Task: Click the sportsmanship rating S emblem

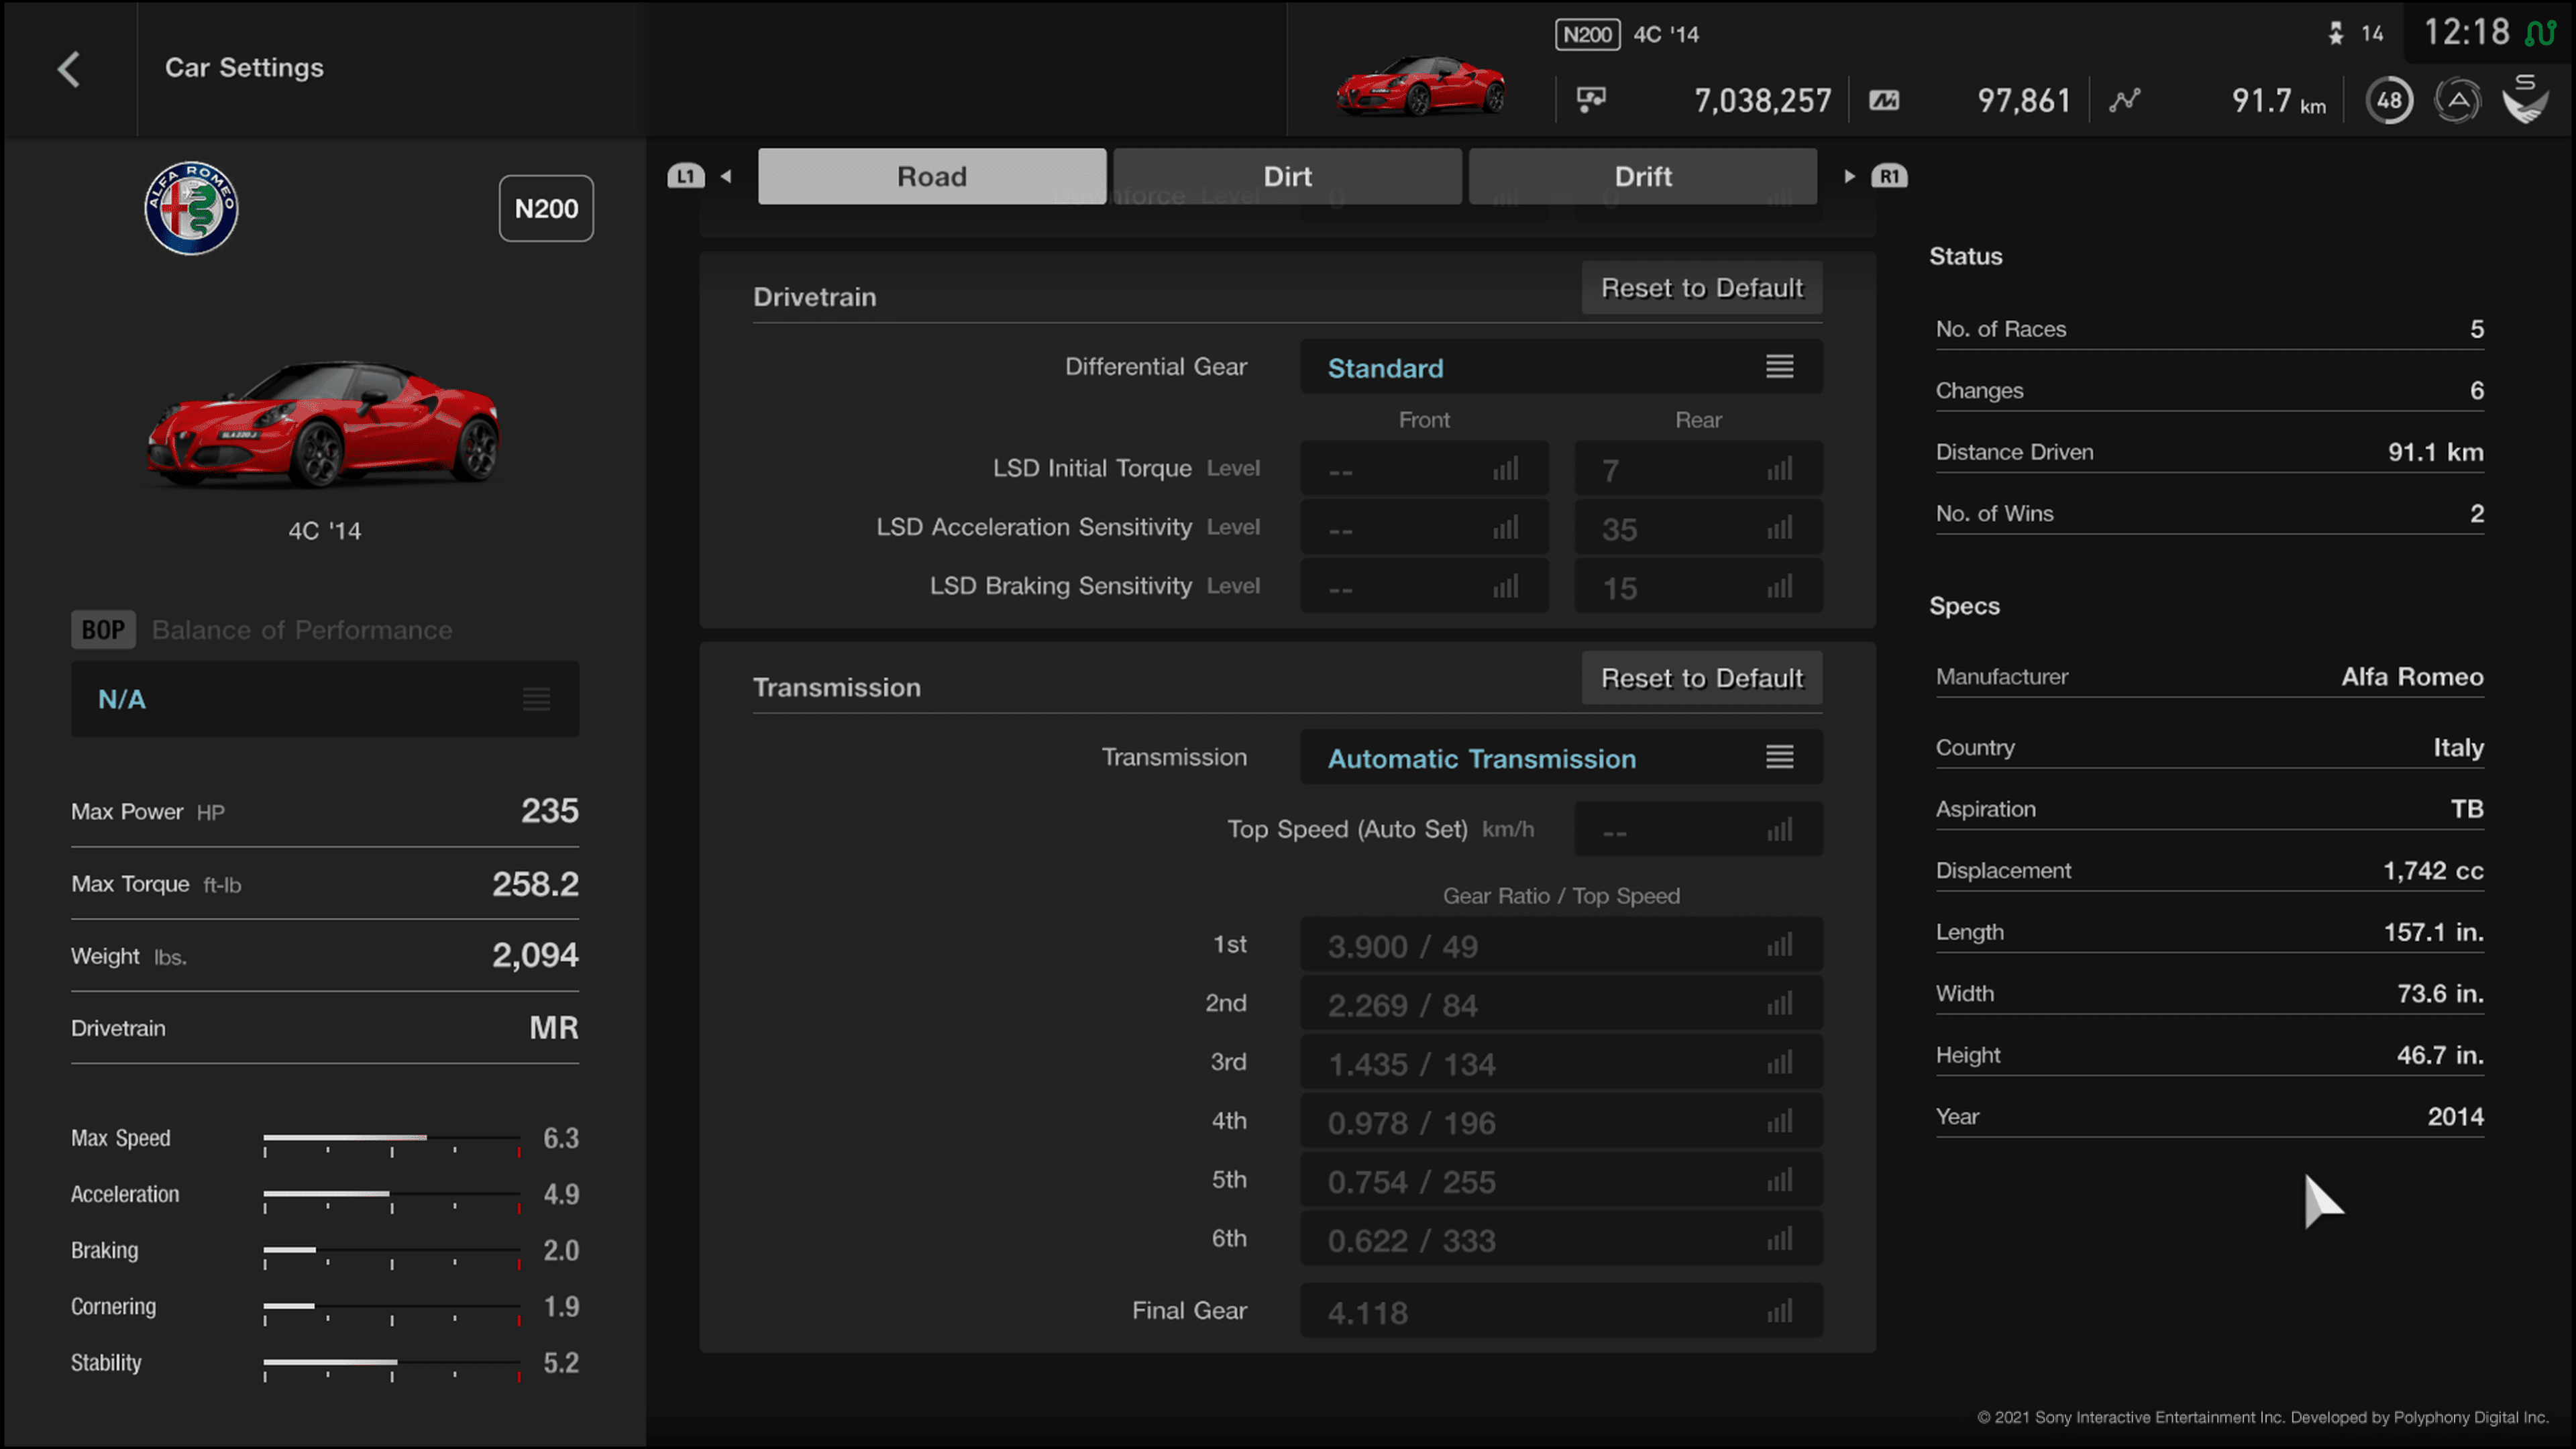Action: 2526,99
